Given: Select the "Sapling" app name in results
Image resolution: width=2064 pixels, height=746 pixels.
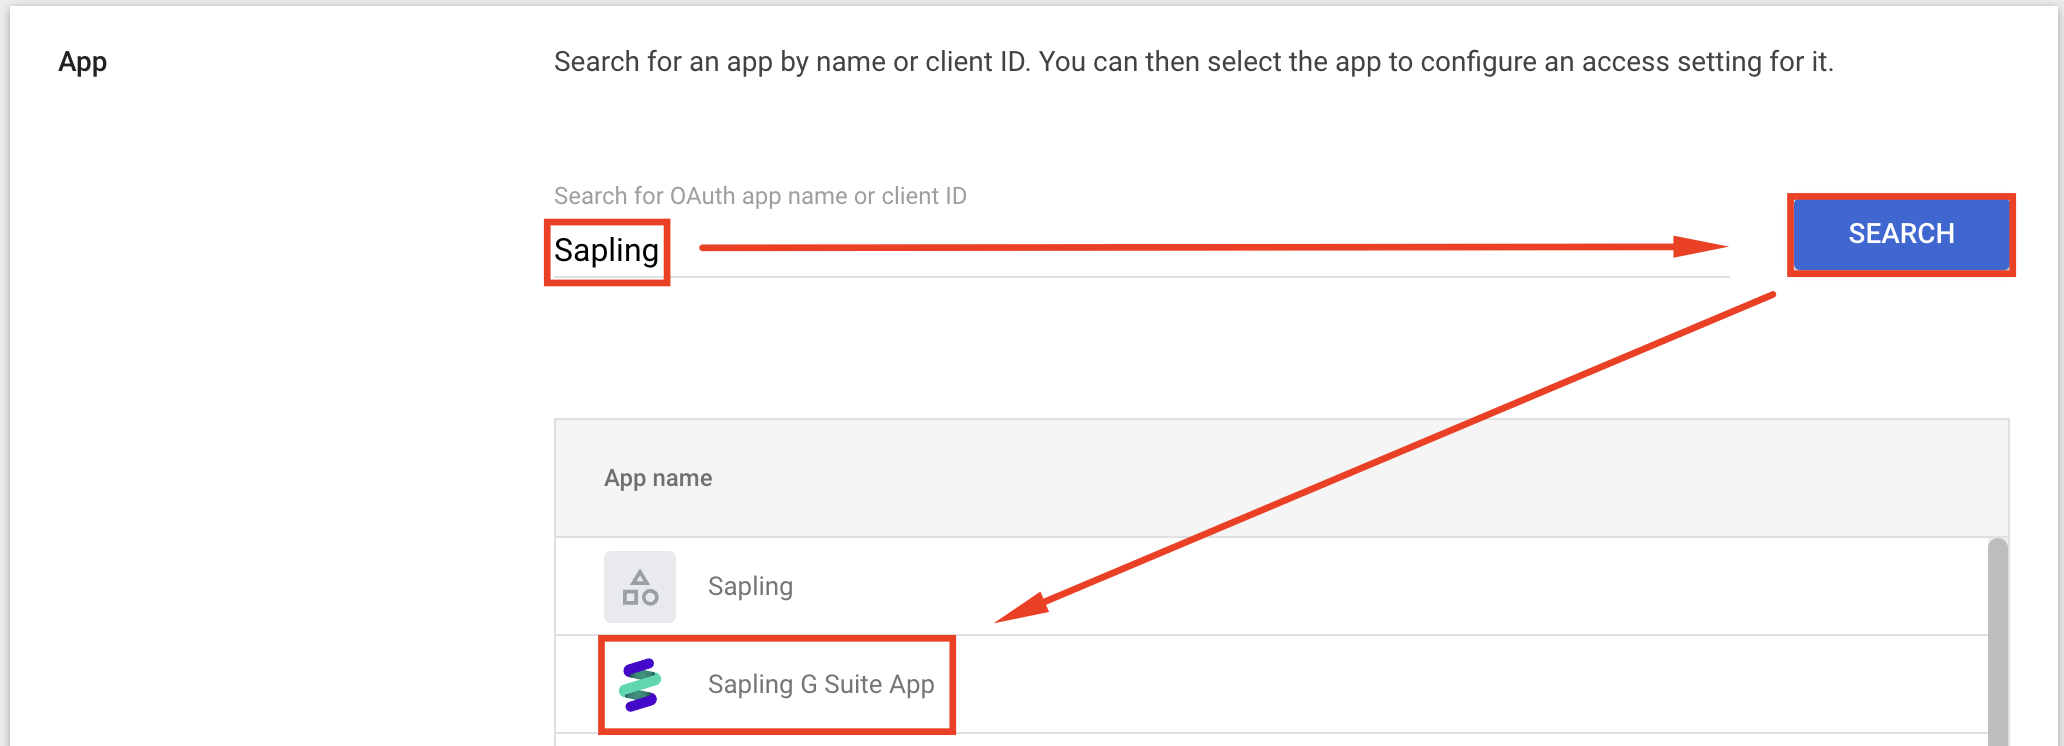Looking at the screenshot, I should pyautogui.click(x=750, y=587).
